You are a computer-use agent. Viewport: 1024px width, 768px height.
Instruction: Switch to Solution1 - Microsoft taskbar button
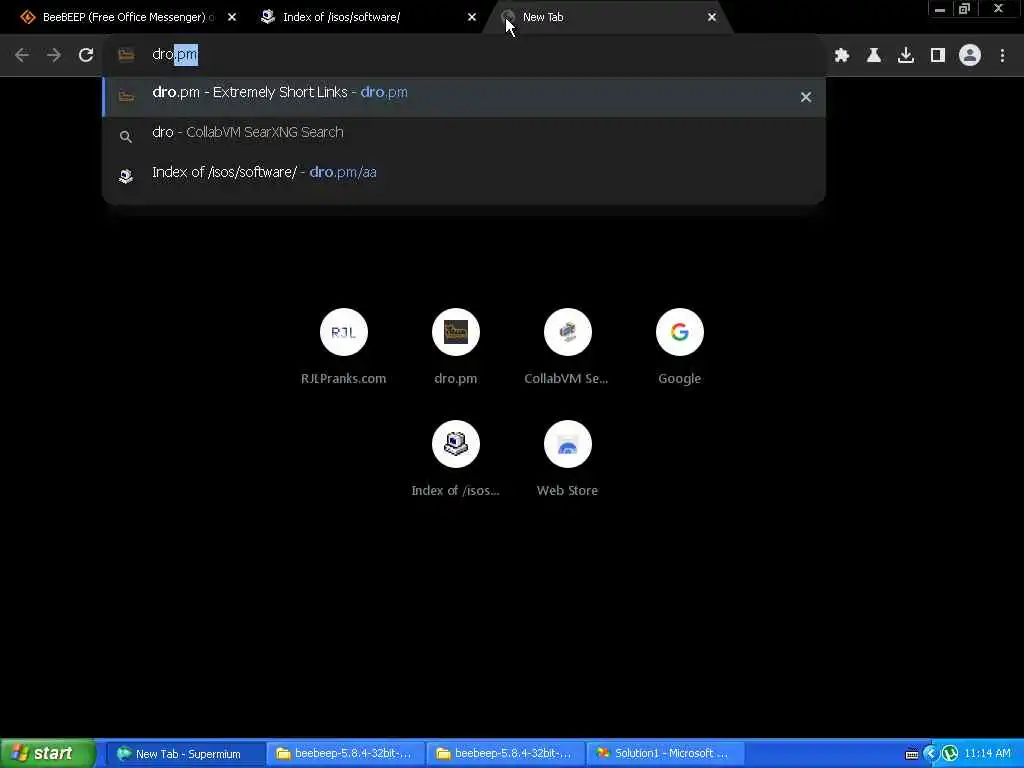(x=666, y=754)
